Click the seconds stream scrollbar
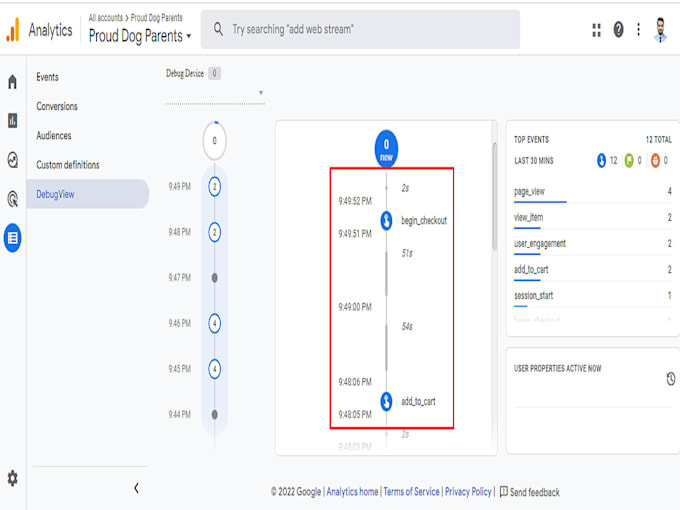680x510 pixels. tap(494, 197)
